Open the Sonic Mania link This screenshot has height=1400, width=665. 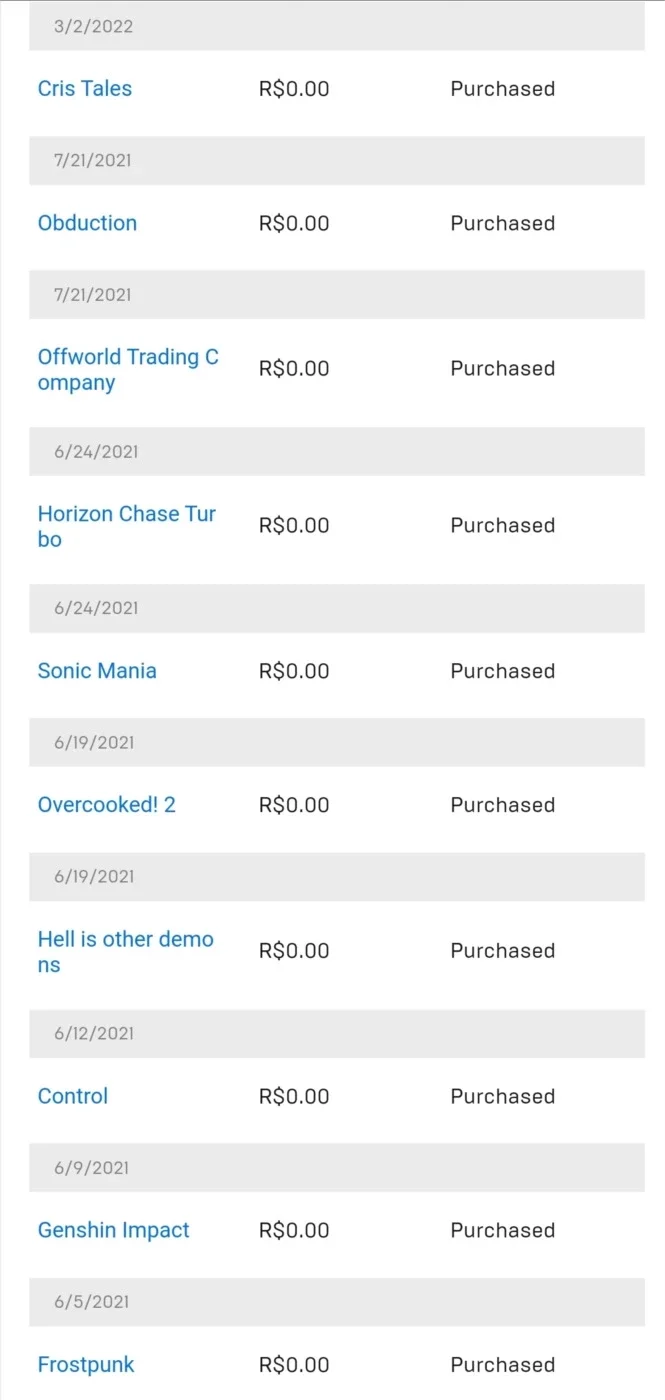tap(97, 671)
